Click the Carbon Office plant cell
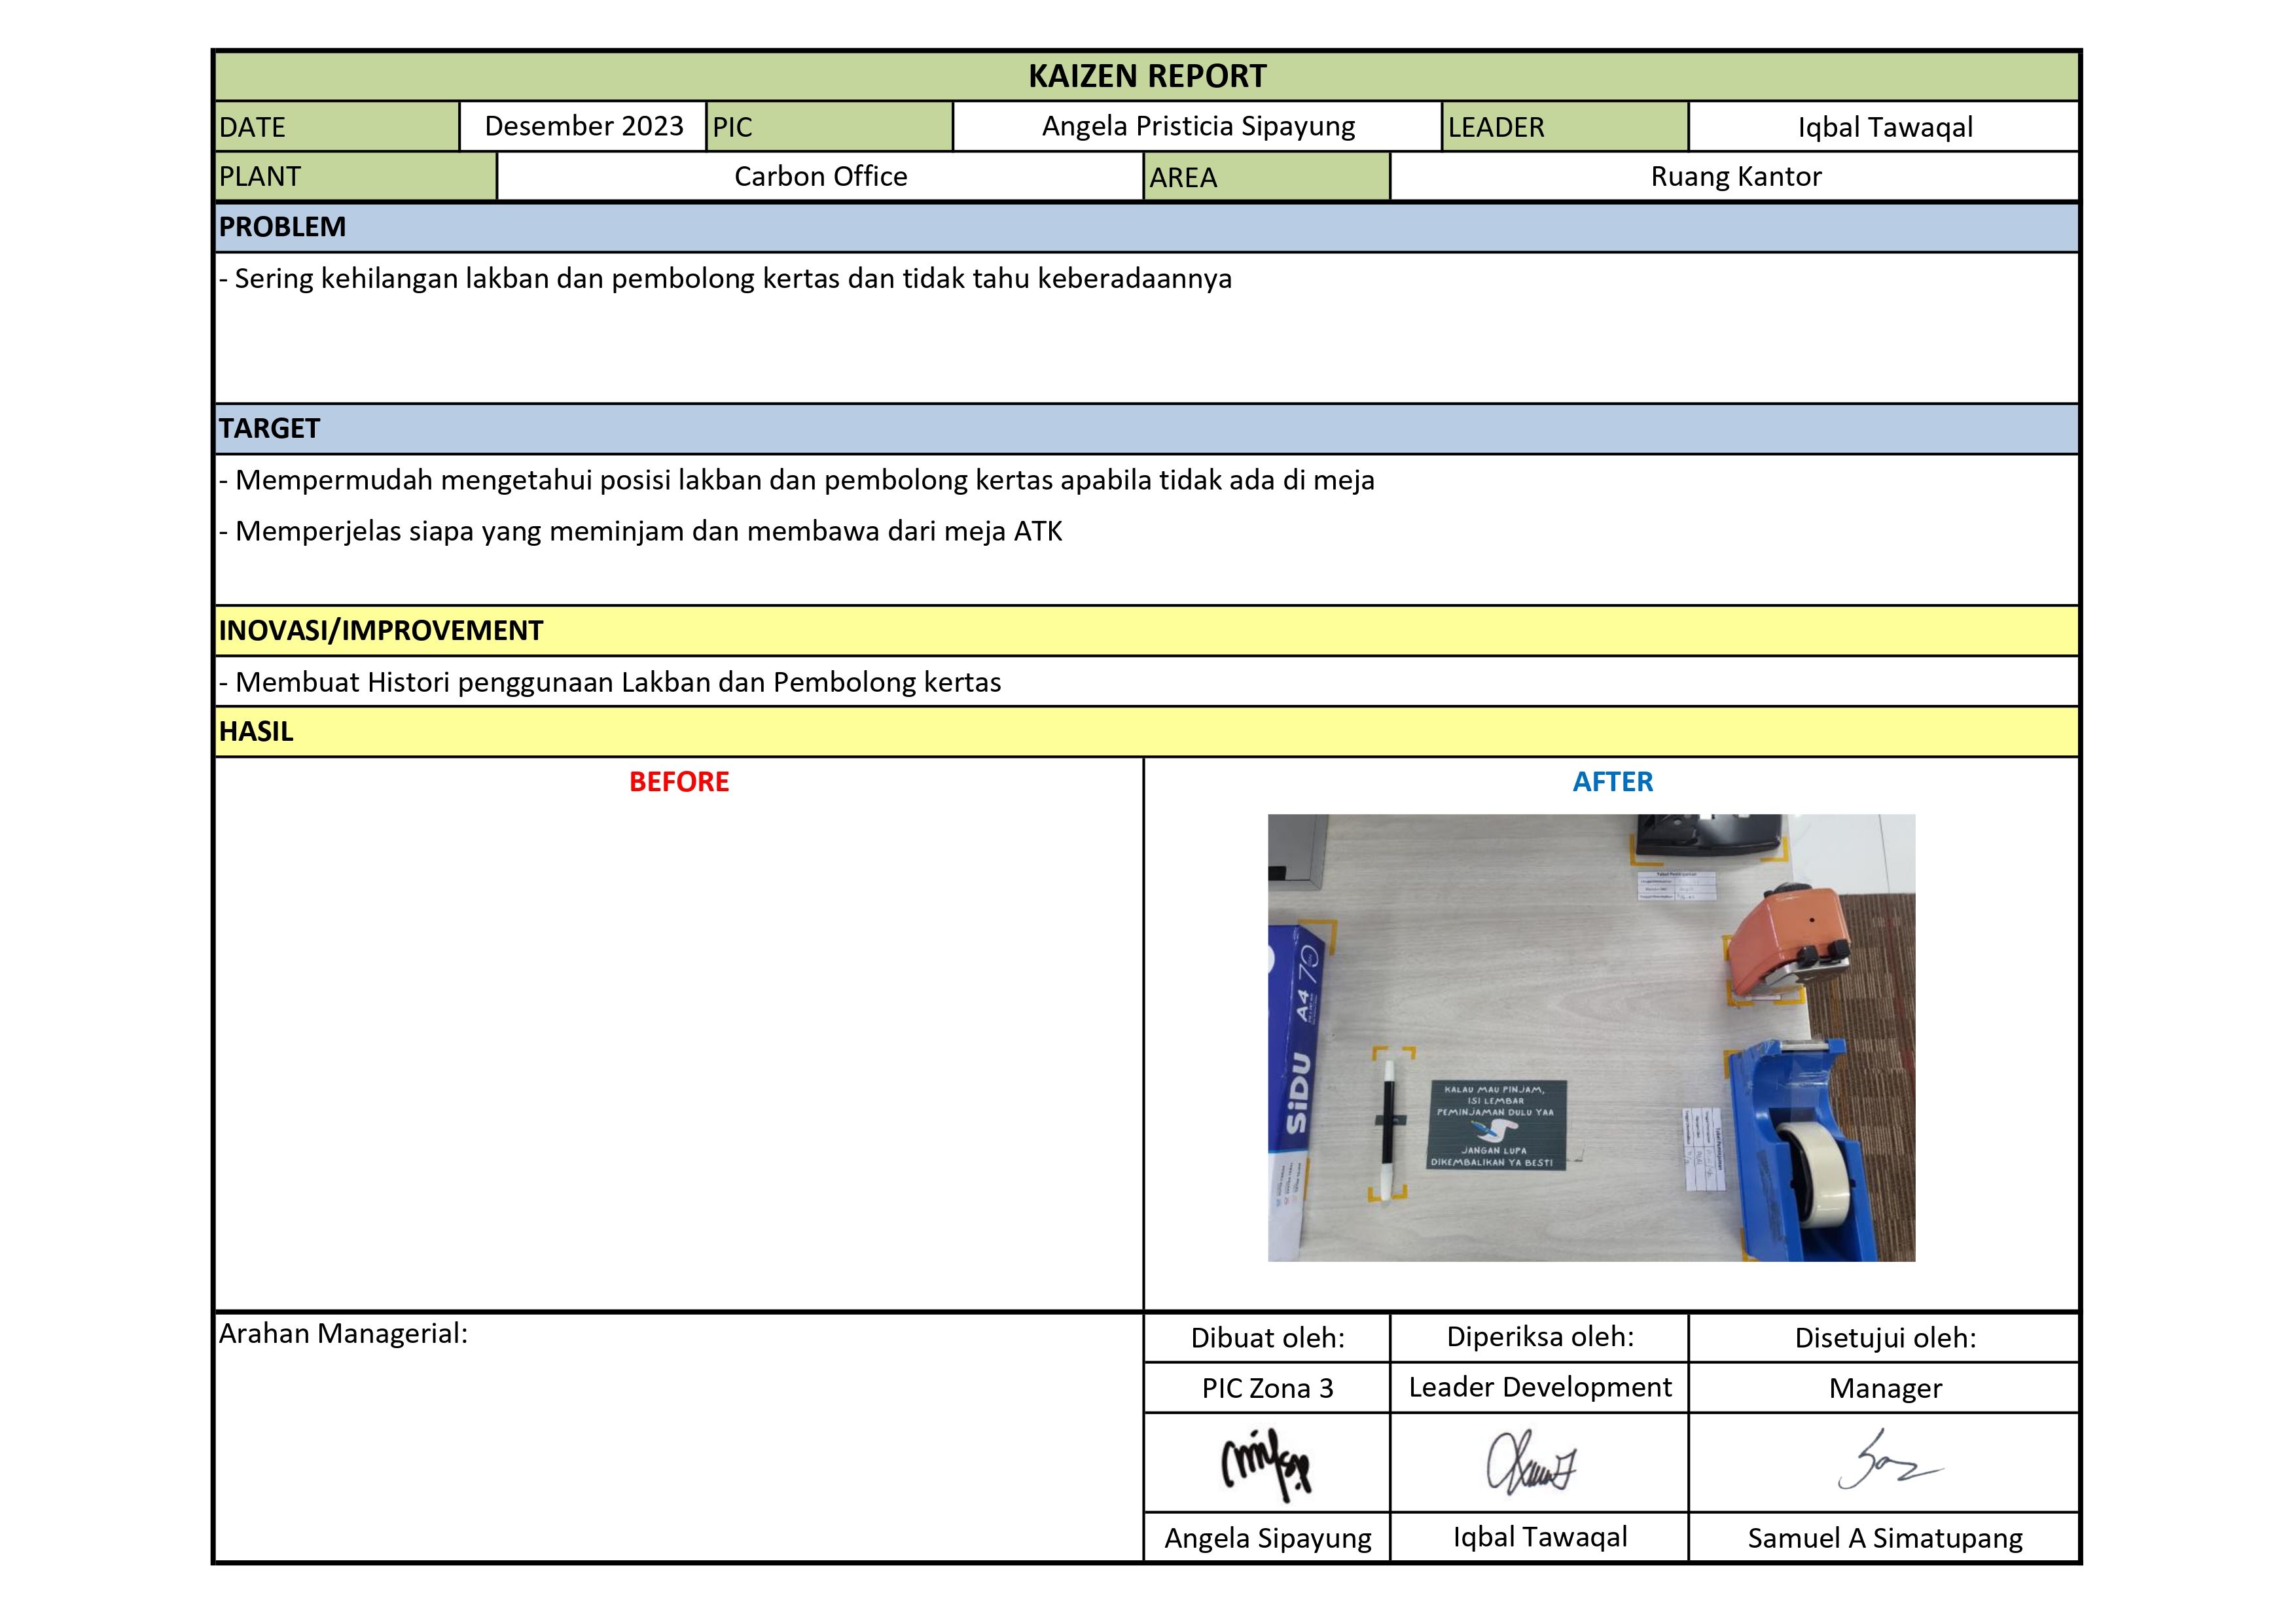 pyautogui.click(x=820, y=176)
